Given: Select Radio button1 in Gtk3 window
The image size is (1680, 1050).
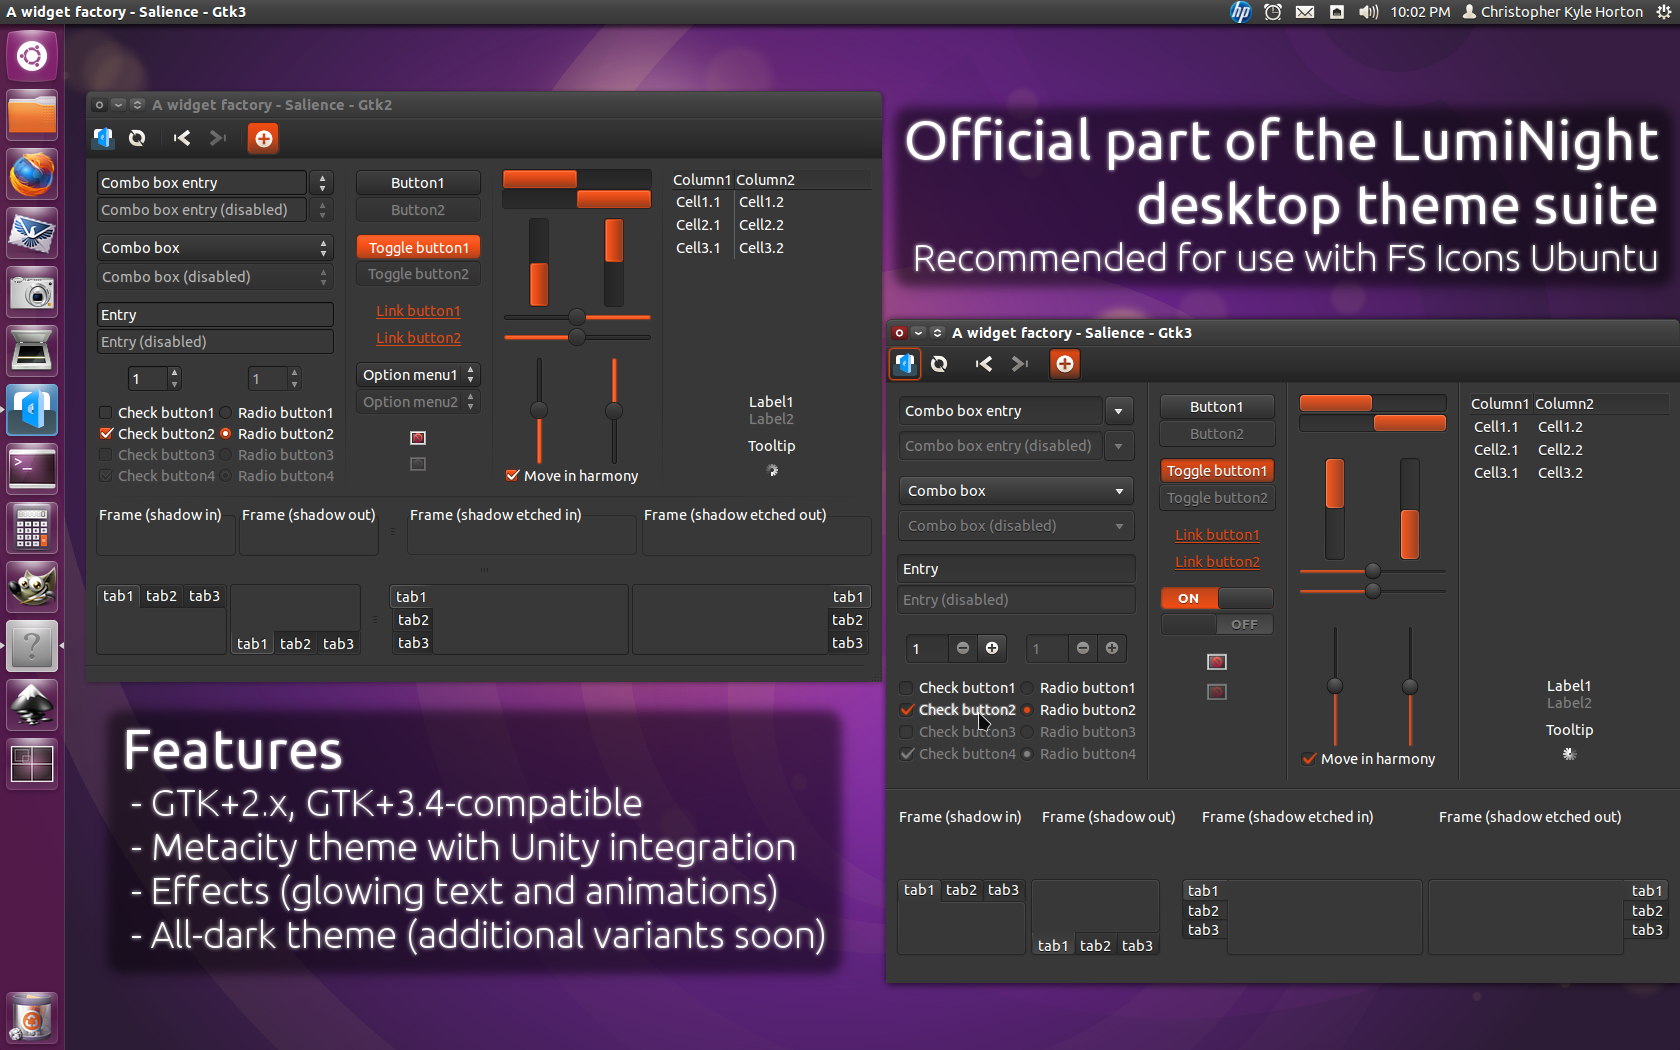Looking at the screenshot, I should click(x=1078, y=688).
